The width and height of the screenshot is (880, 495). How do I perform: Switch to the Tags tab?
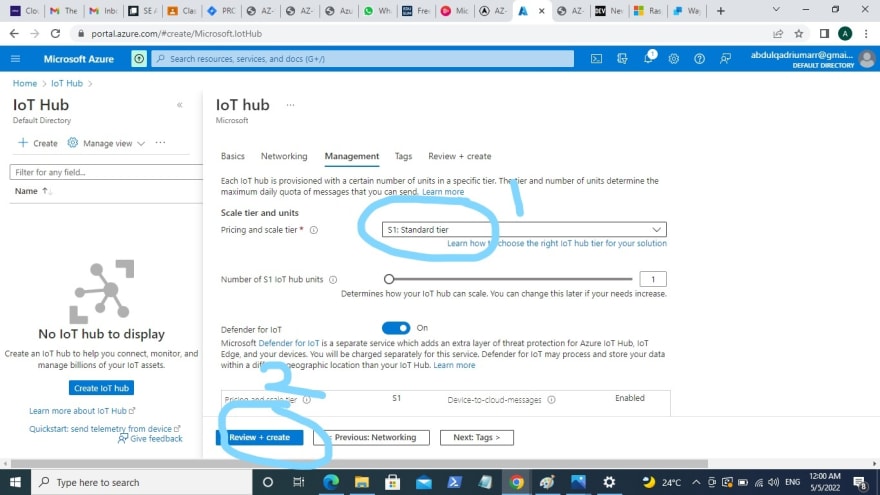pyautogui.click(x=403, y=156)
